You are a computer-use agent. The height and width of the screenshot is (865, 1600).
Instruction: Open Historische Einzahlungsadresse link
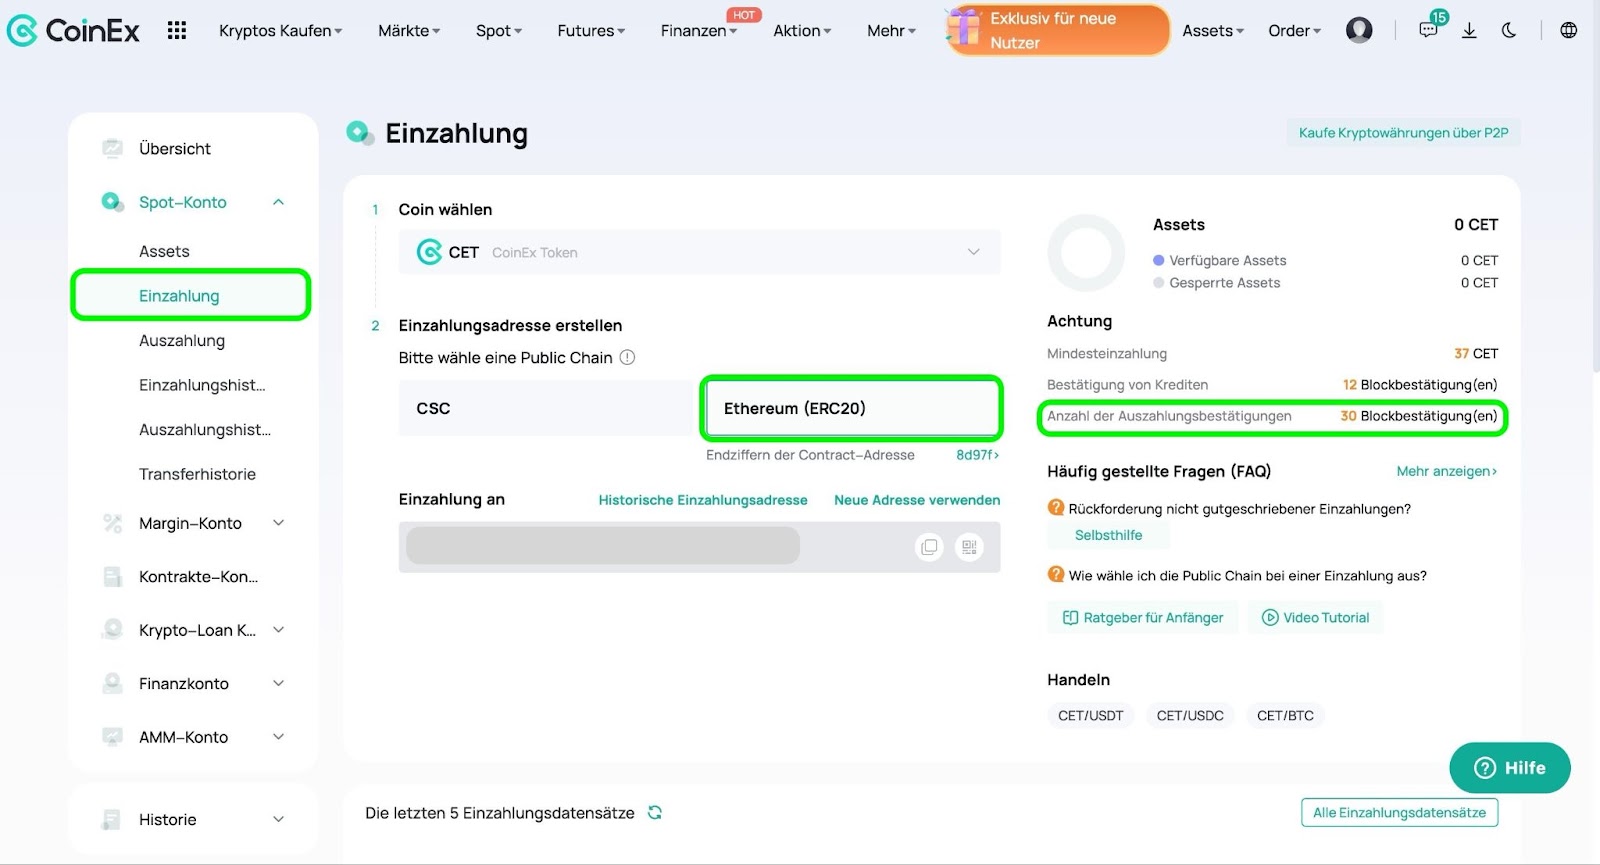tap(703, 500)
